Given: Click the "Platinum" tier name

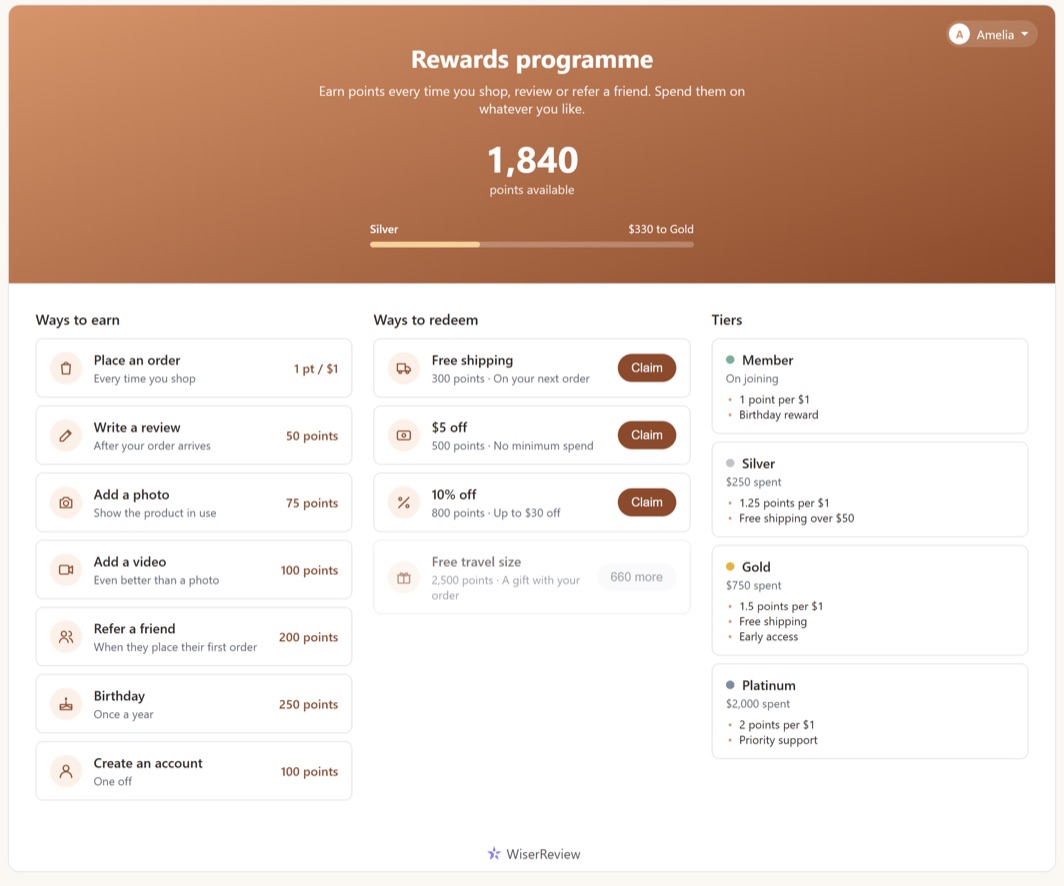Looking at the screenshot, I should pyautogui.click(x=769, y=686).
